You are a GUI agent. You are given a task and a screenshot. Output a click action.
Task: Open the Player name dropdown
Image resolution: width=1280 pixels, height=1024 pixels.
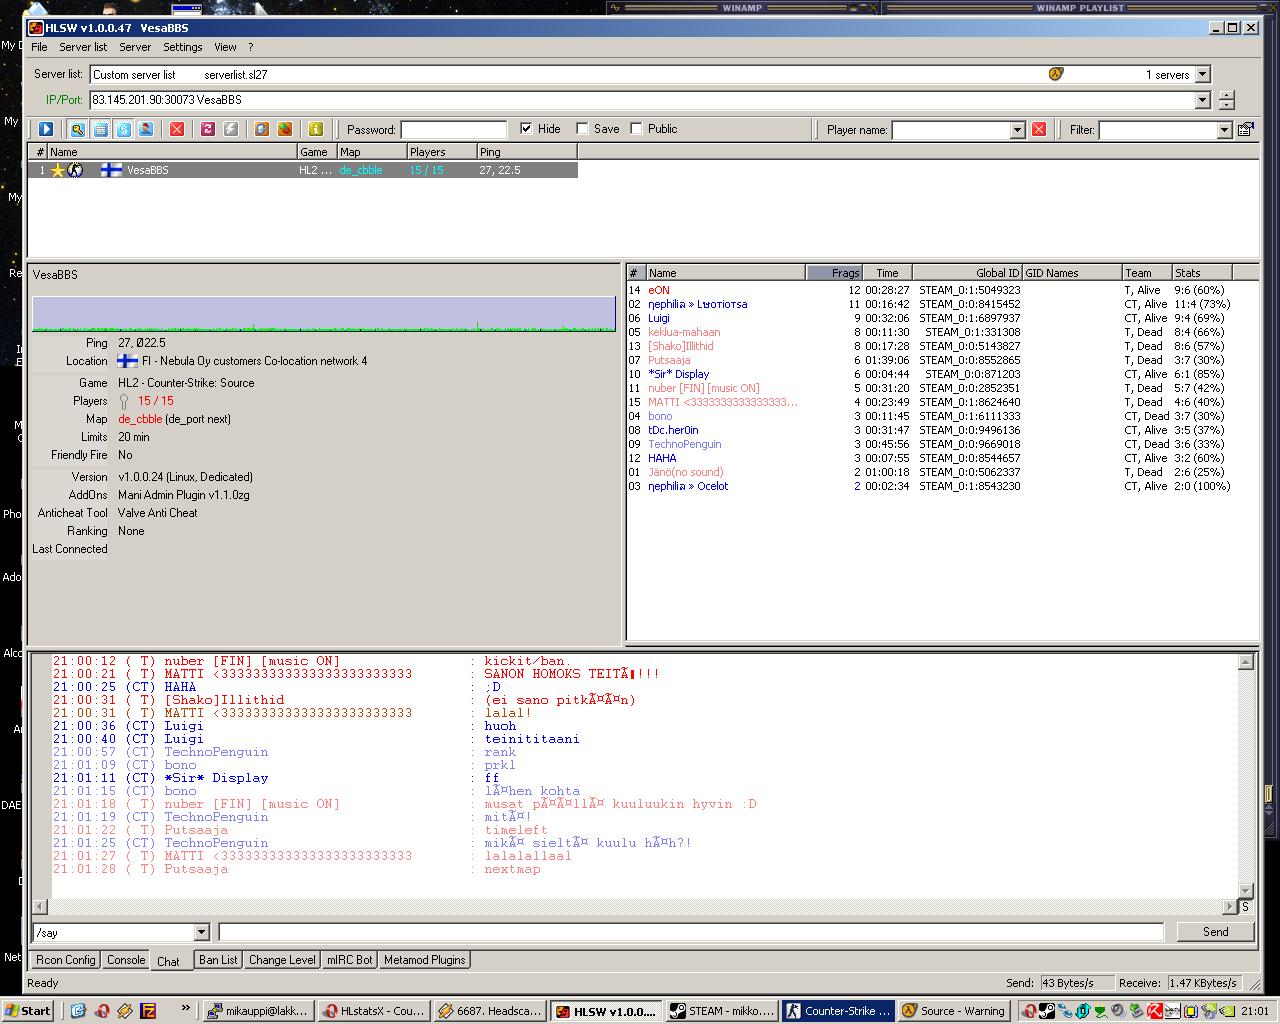1017,130
